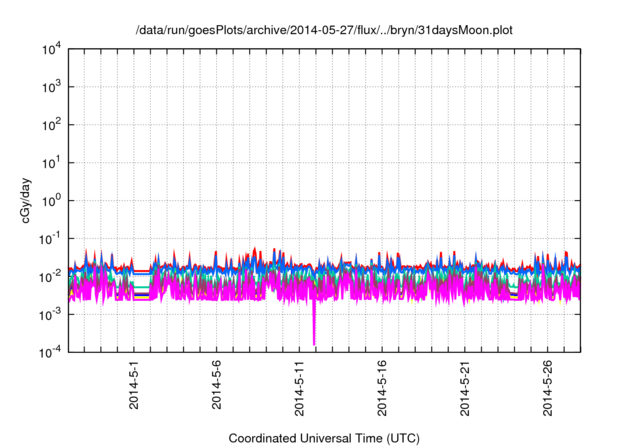Click the cGy/day y-axis label
The image size is (640, 448).
click(30, 200)
